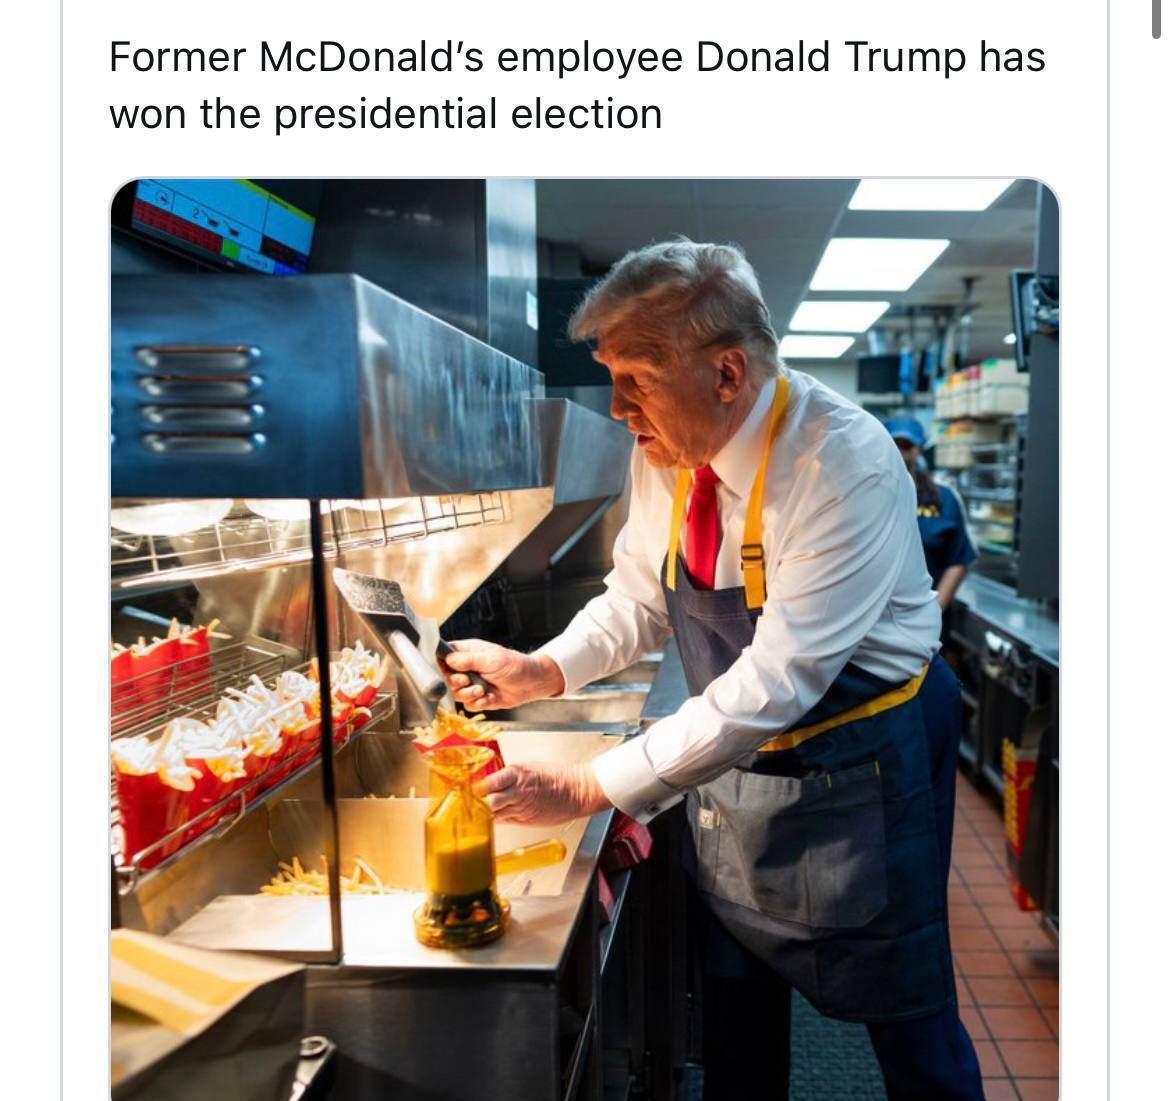
Task: Click the word "Former" starting the post
Action: click(177, 57)
